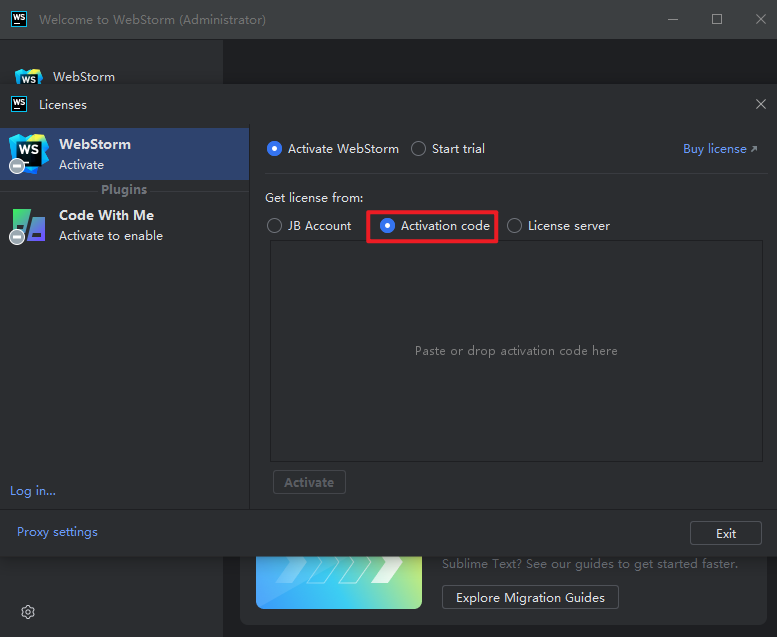Screen dimensions: 777x637
Task: Select Code With Me plugin entry
Action: 124,225
